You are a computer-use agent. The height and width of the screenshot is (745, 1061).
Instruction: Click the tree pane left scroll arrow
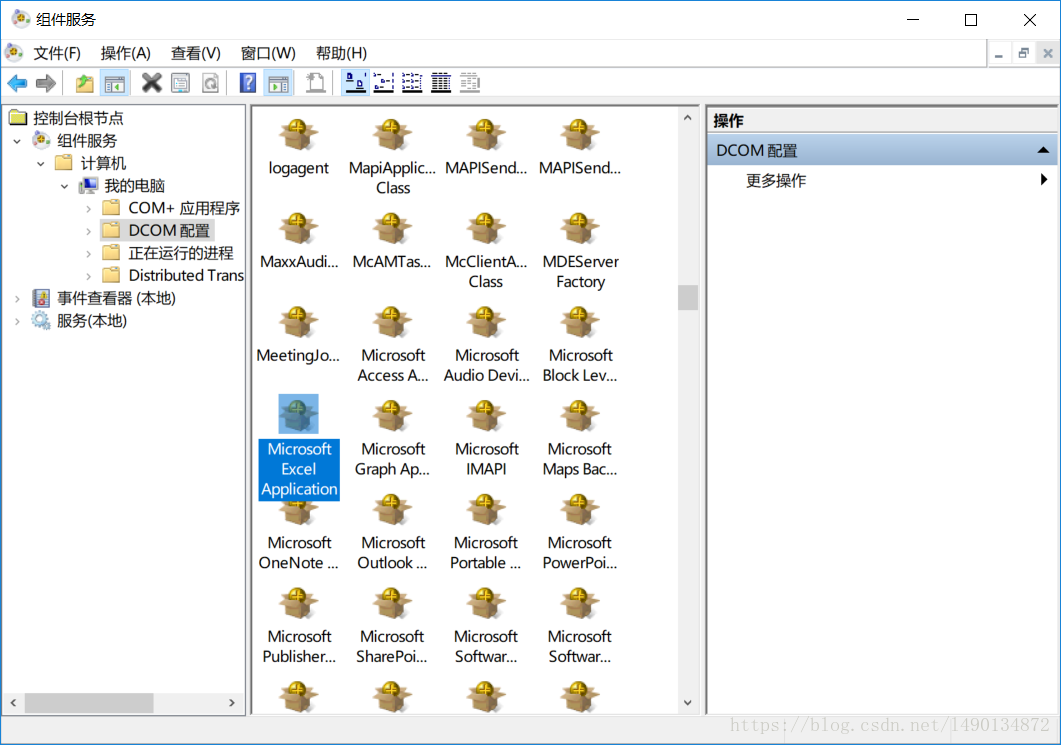point(14,702)
